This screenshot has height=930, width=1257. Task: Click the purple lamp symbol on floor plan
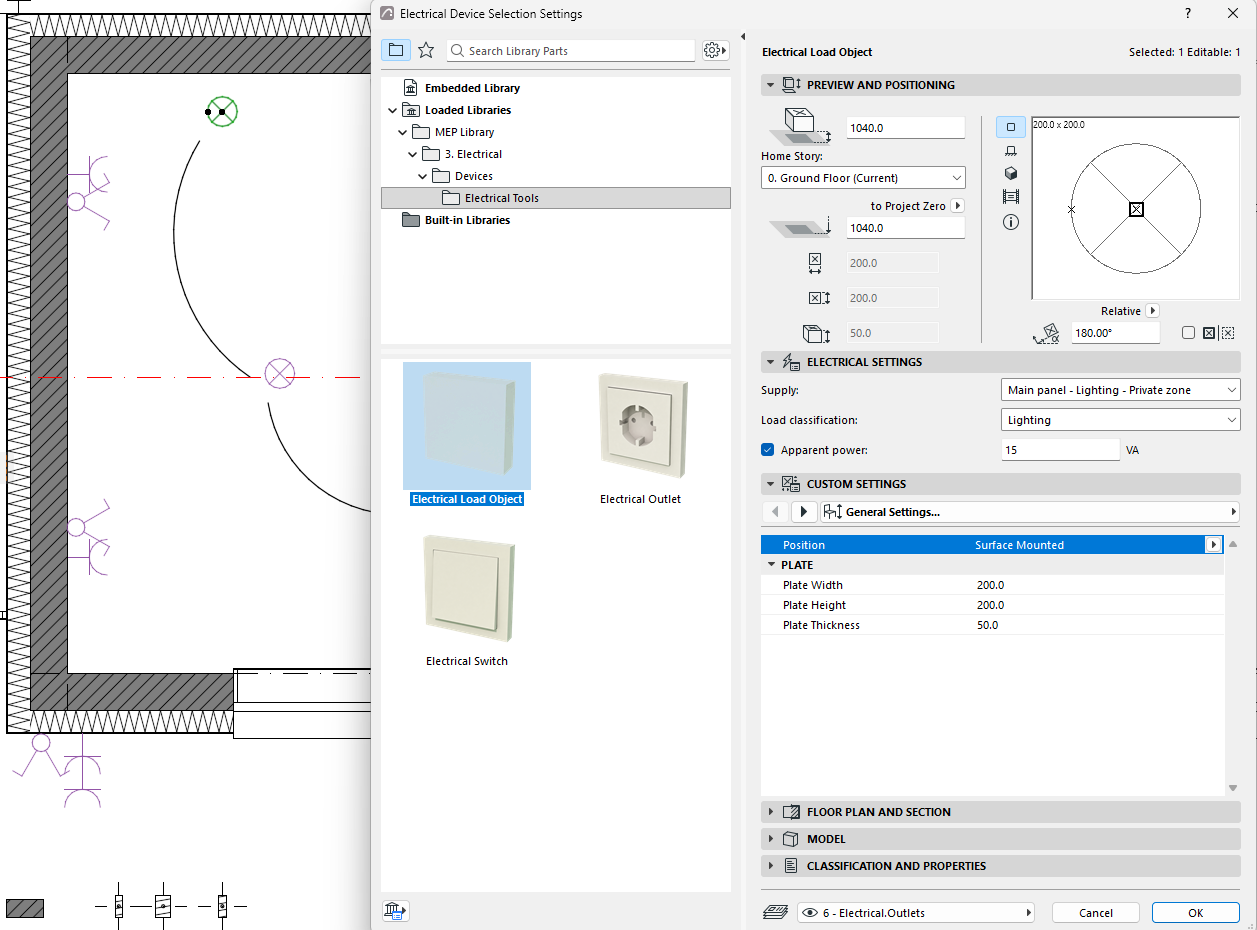point(279,375)
